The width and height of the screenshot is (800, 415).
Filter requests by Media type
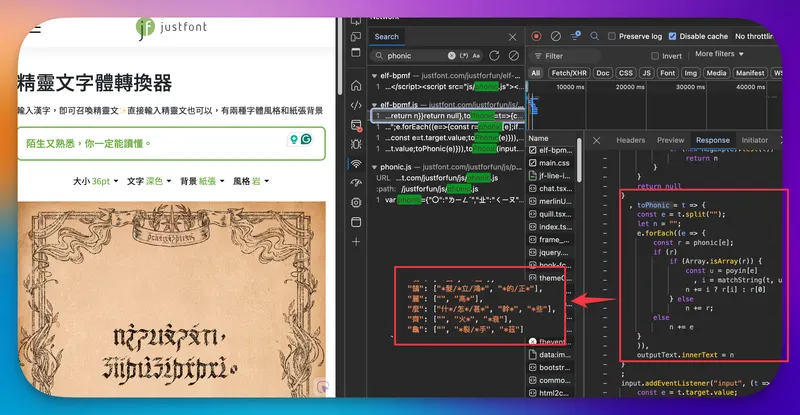click(716, 73)
